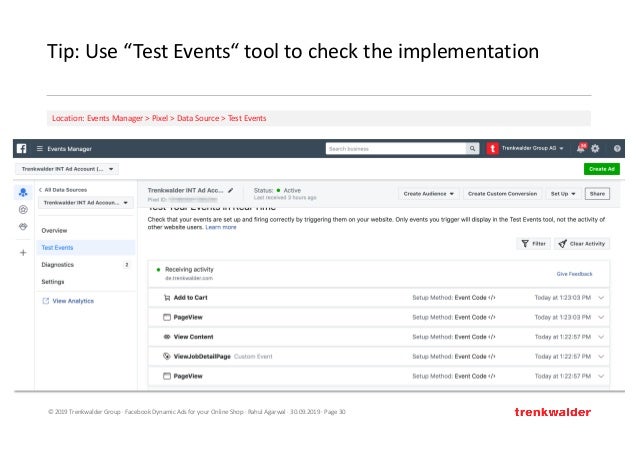This screenshot has width=638, height=451.
Task: Click the Events Manager title text
Action: point(69,149)
